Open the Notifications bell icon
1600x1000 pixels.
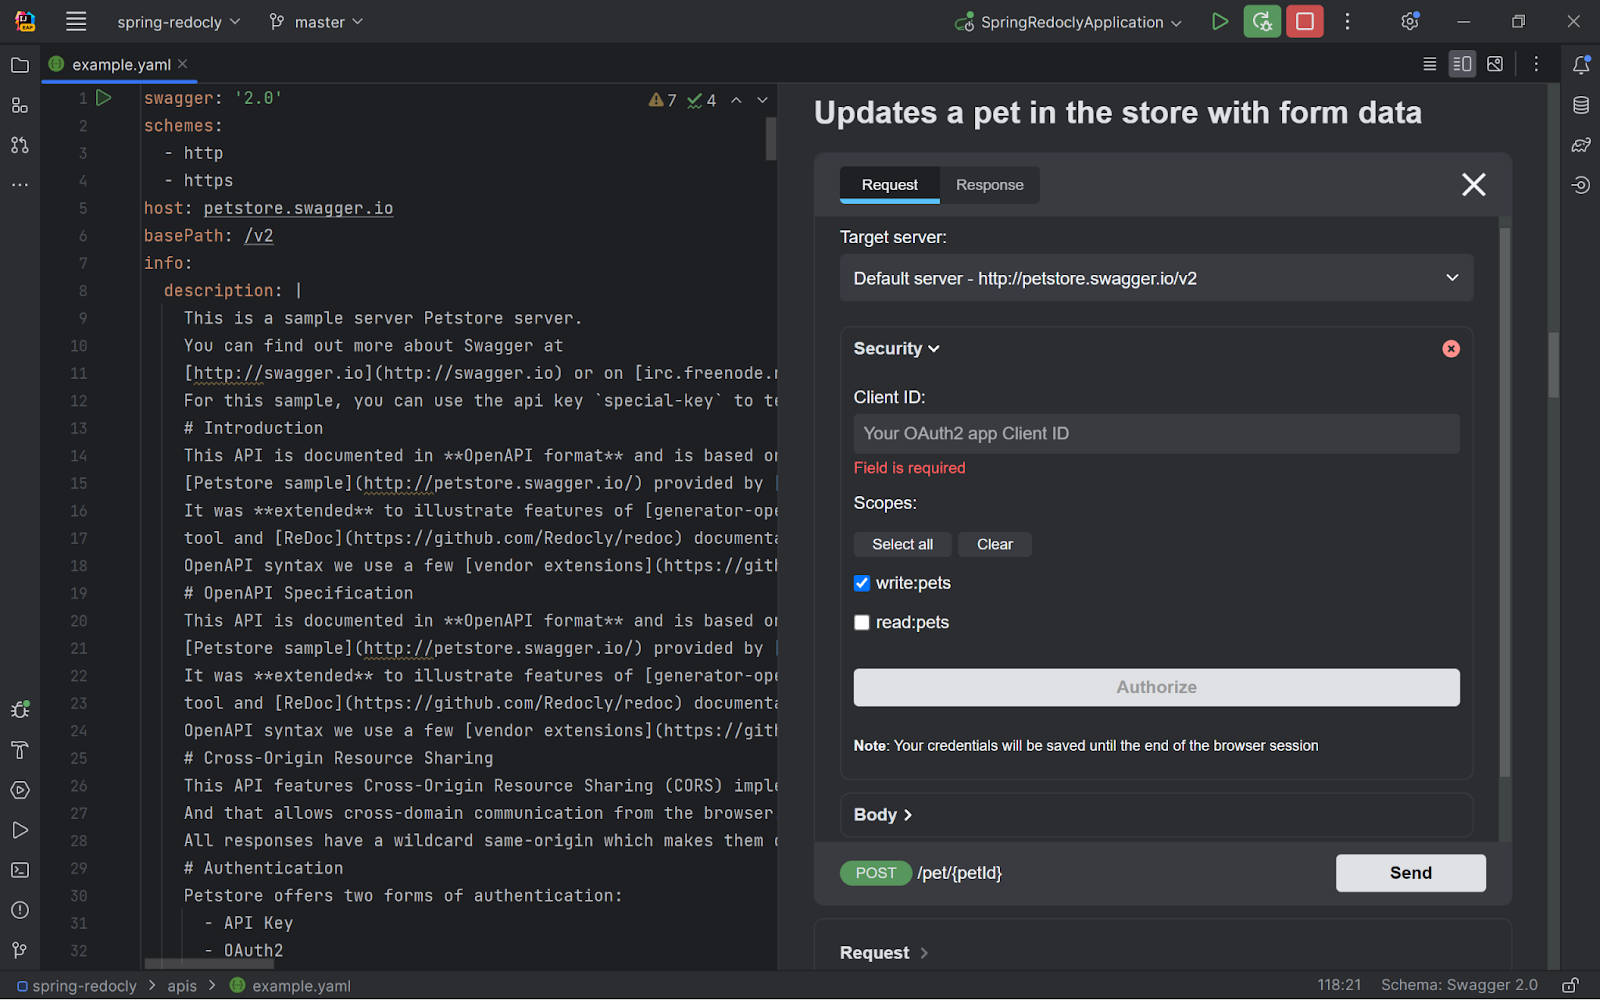[x=1581, y=65]
